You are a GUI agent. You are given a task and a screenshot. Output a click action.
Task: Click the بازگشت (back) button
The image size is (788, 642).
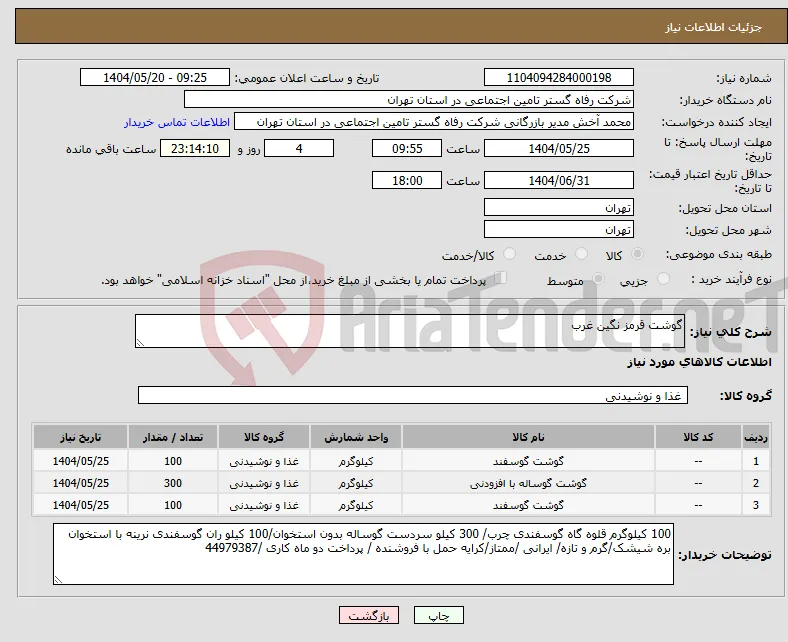tap(369, 615)
